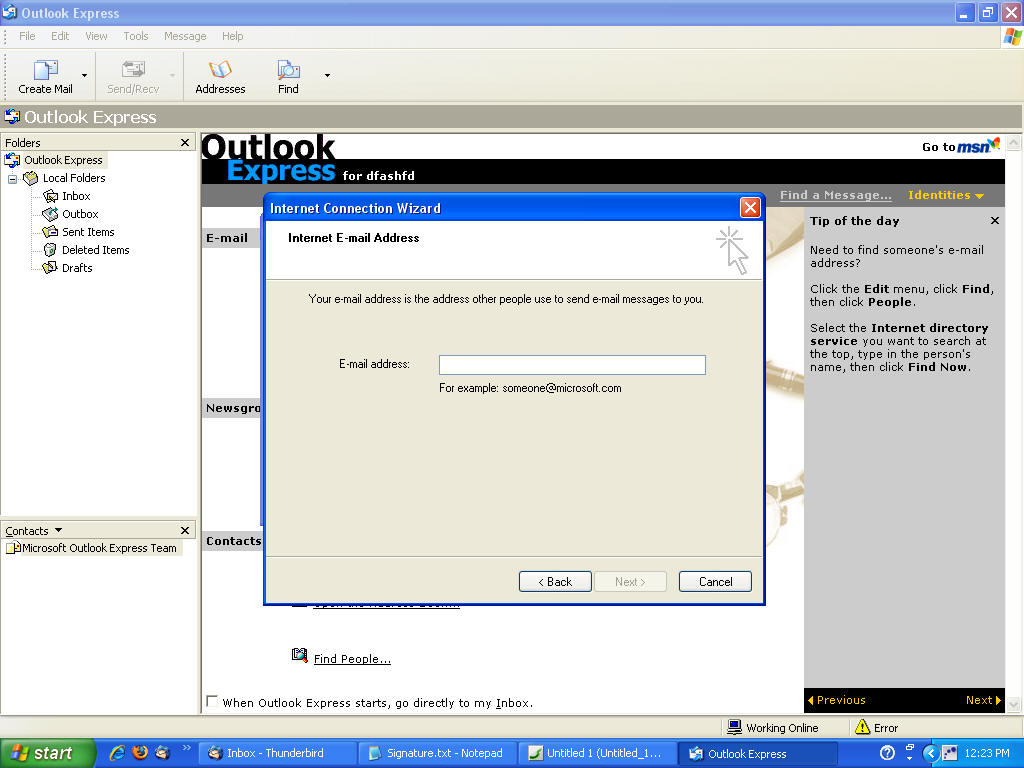
Task: Close the Internet Connection Wizard dialog
Action: point(750,208)
